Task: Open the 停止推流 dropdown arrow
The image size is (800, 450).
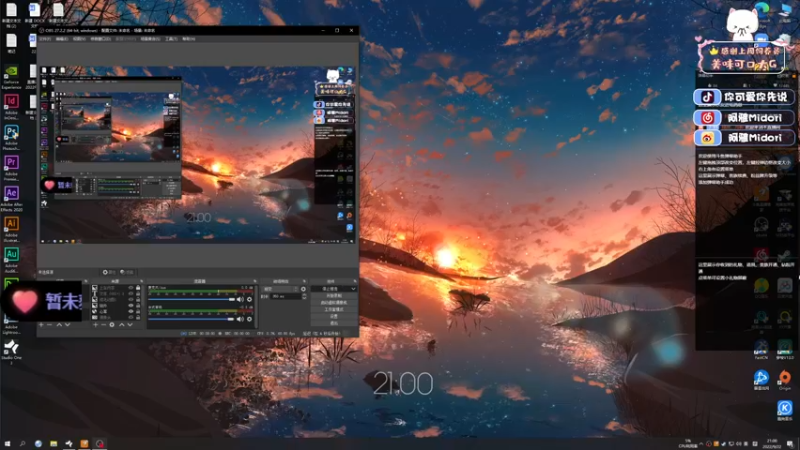Action: tap(353, 289)
